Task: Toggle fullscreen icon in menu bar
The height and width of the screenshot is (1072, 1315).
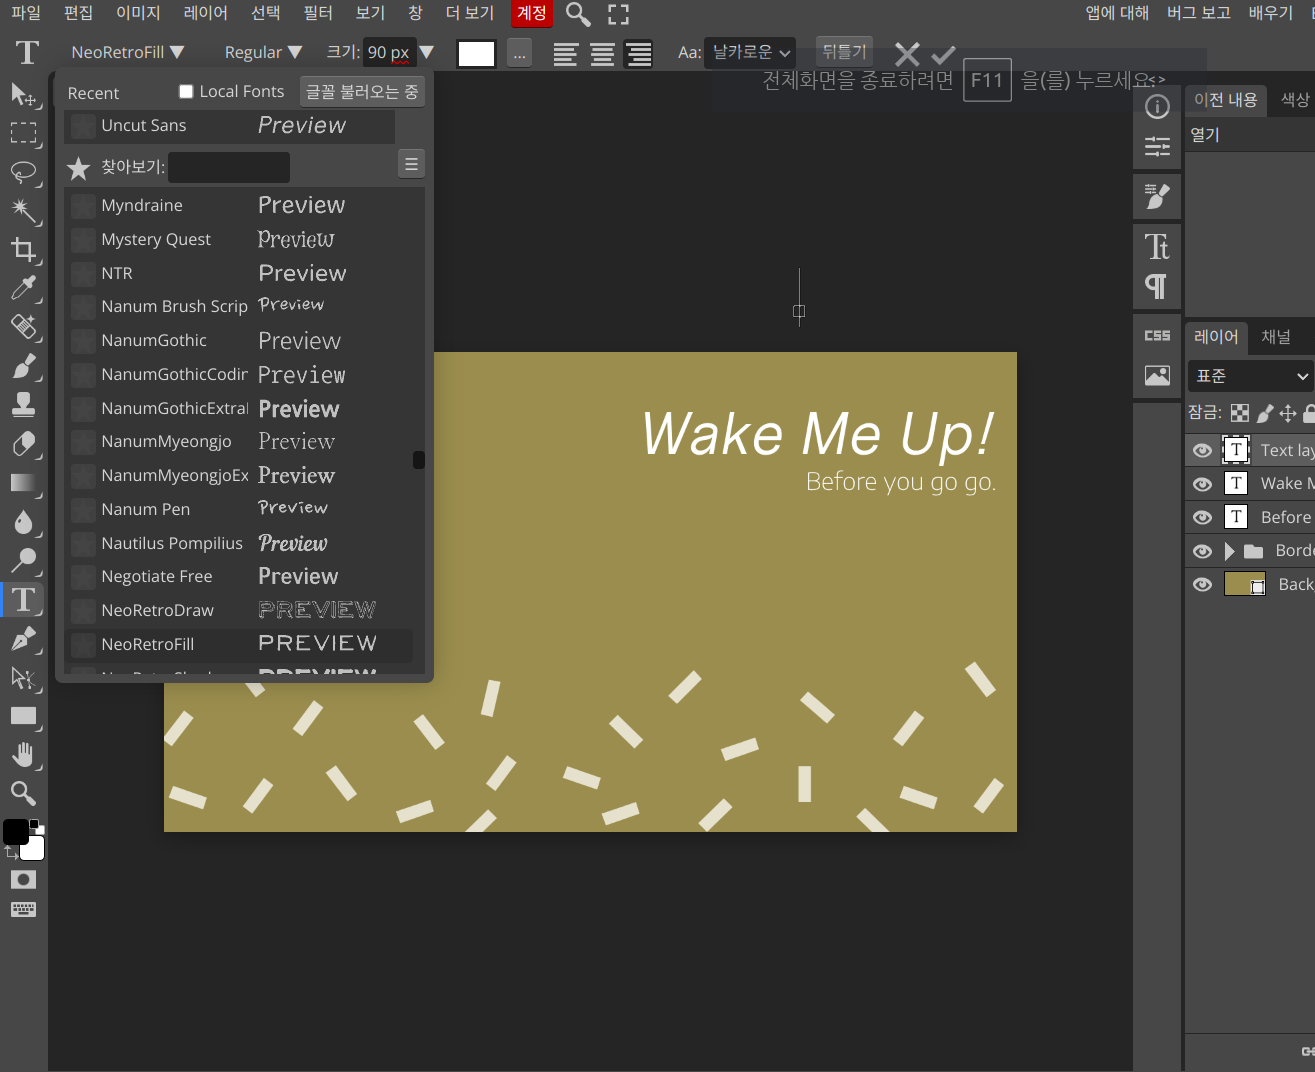Action: click(619, 14)
